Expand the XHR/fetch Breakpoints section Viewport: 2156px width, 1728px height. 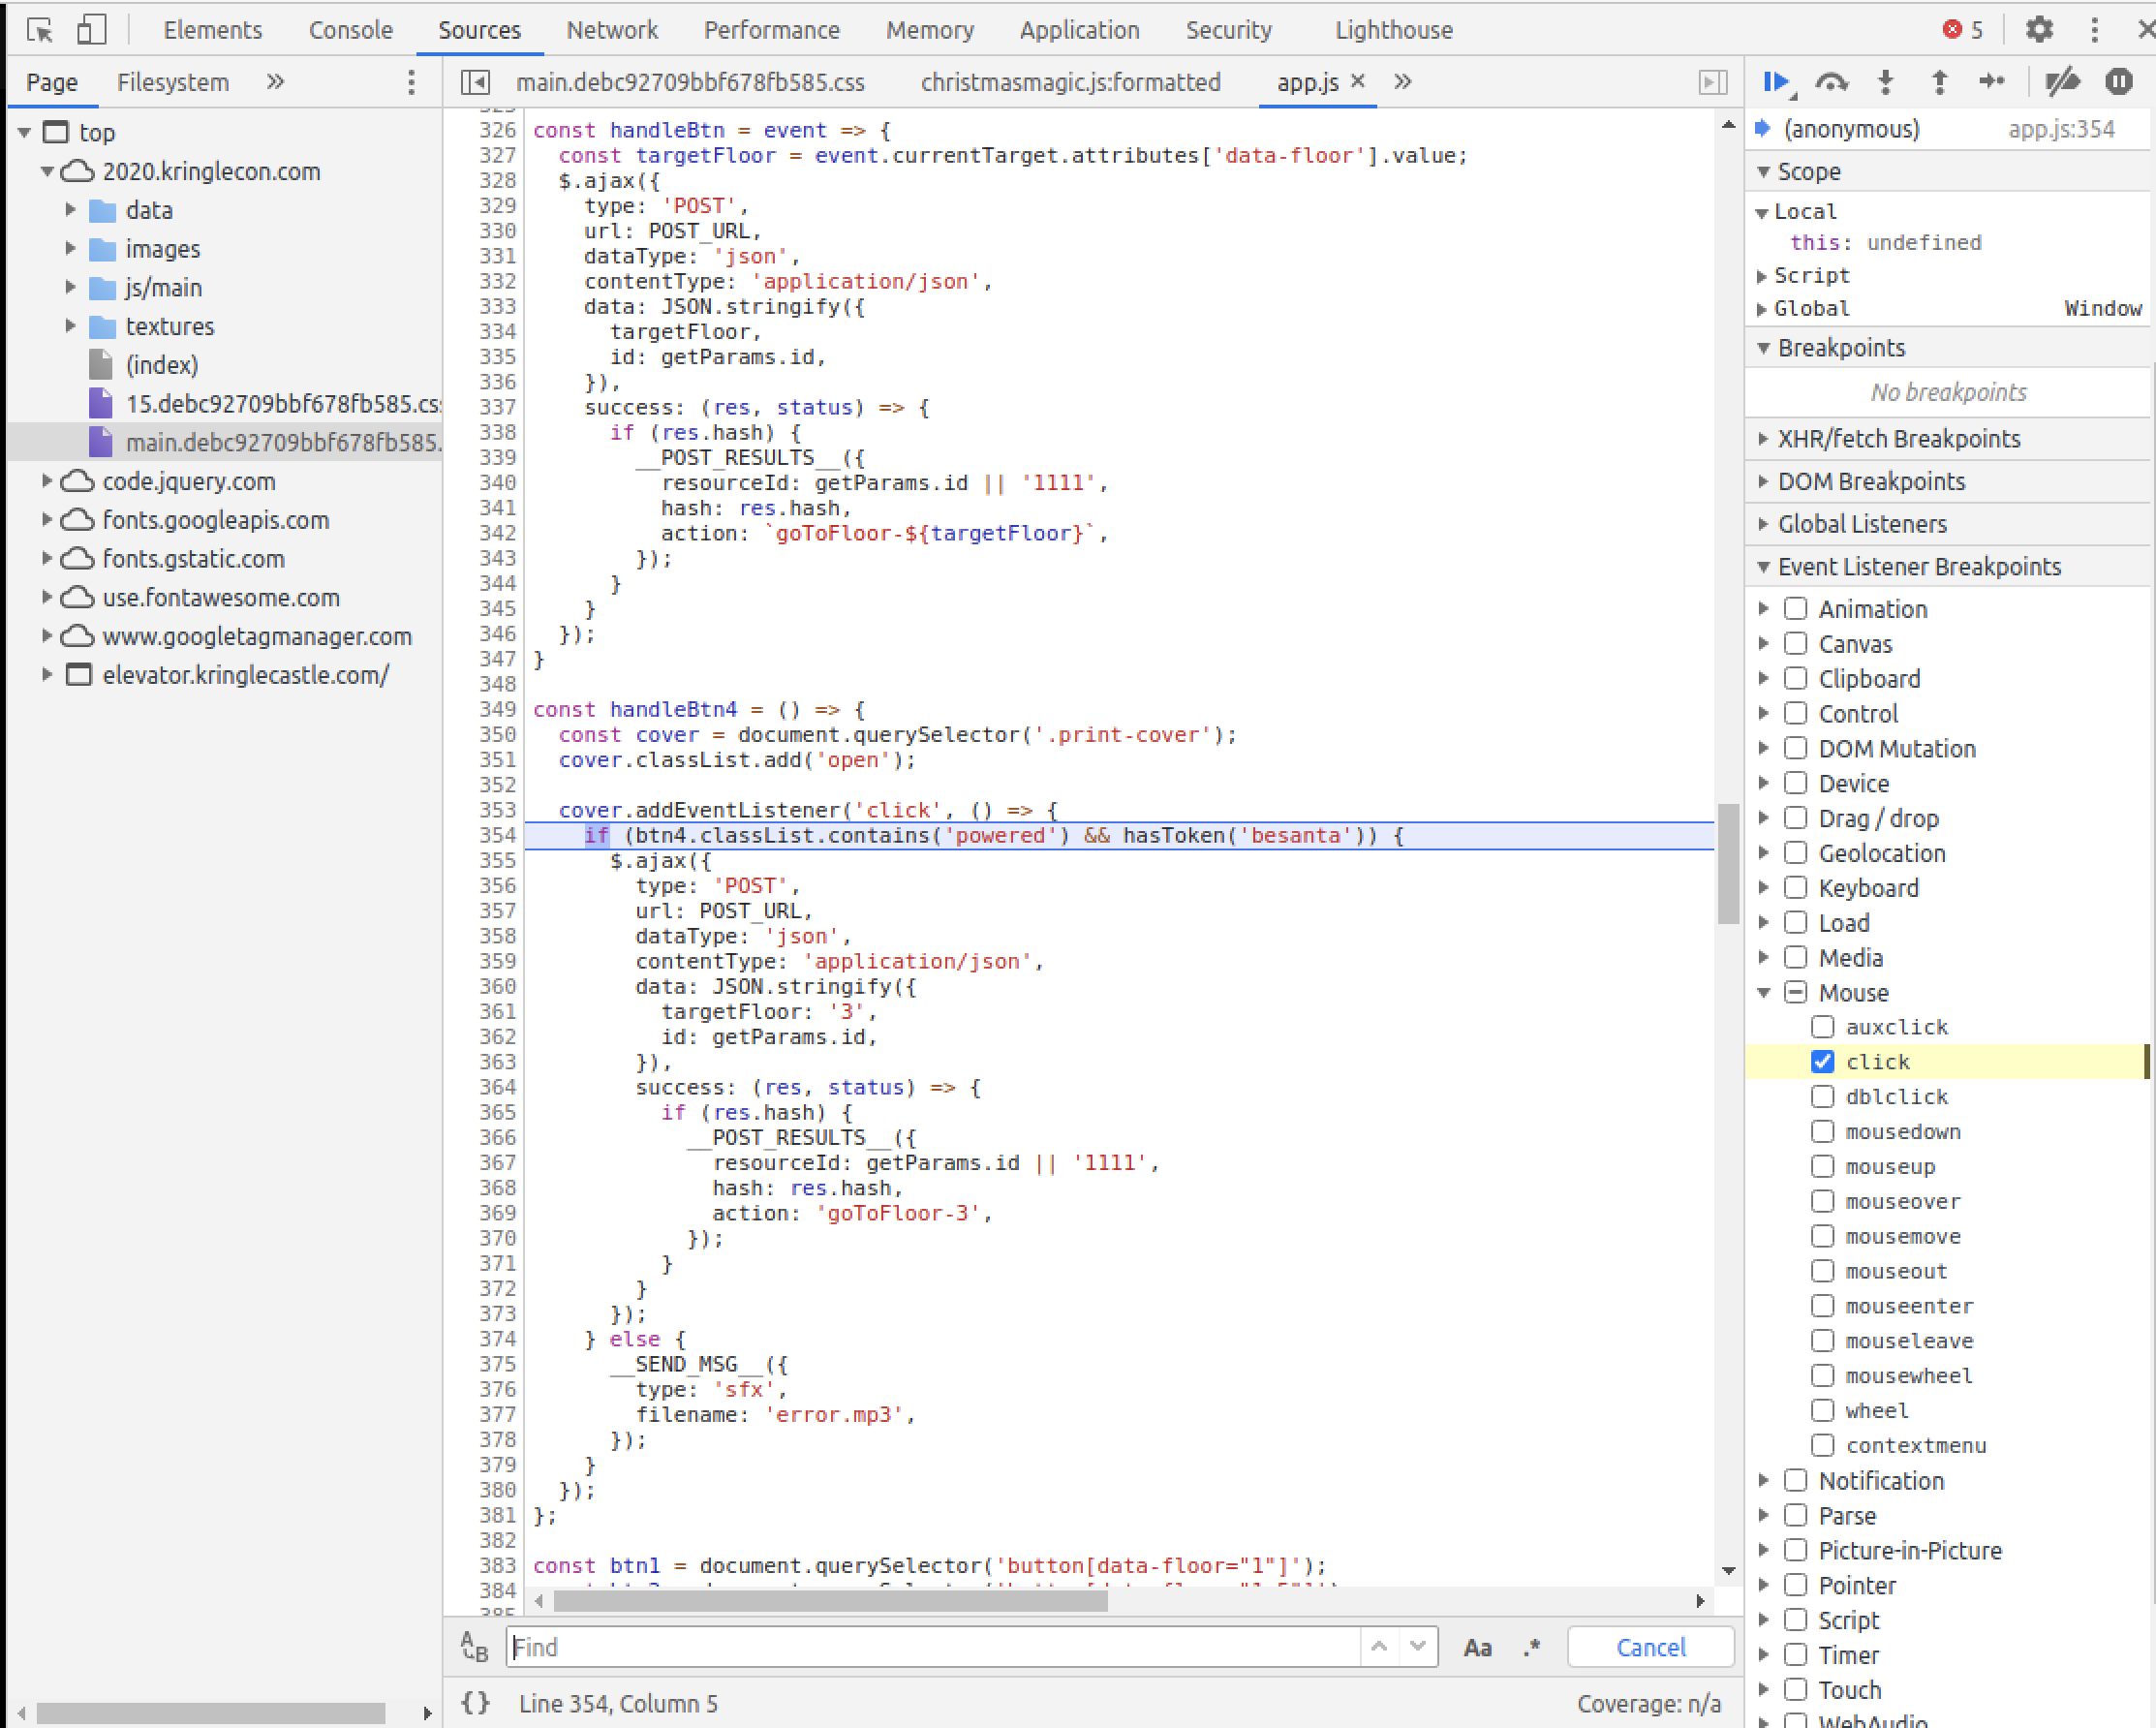1763,438
